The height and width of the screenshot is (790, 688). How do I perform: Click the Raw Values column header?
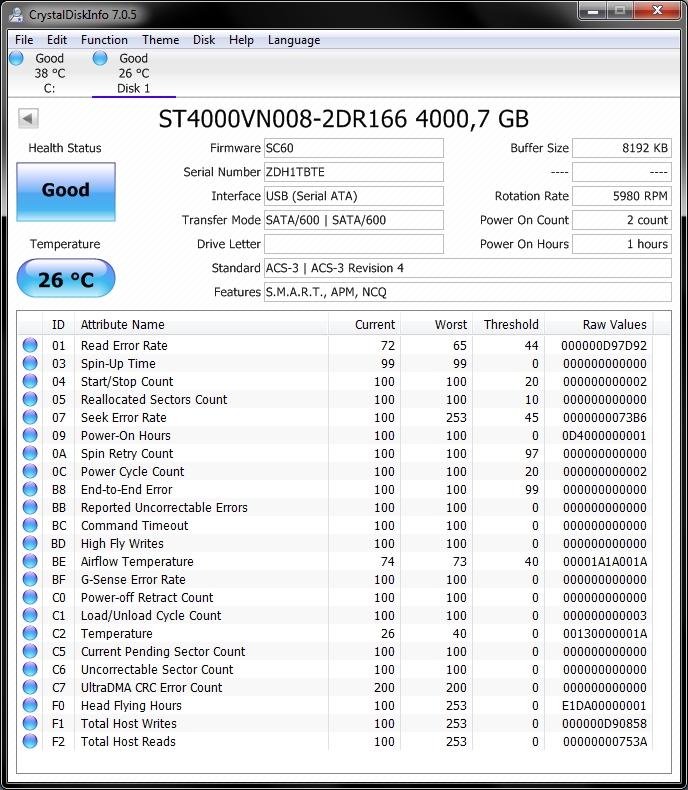click(599, 325)
